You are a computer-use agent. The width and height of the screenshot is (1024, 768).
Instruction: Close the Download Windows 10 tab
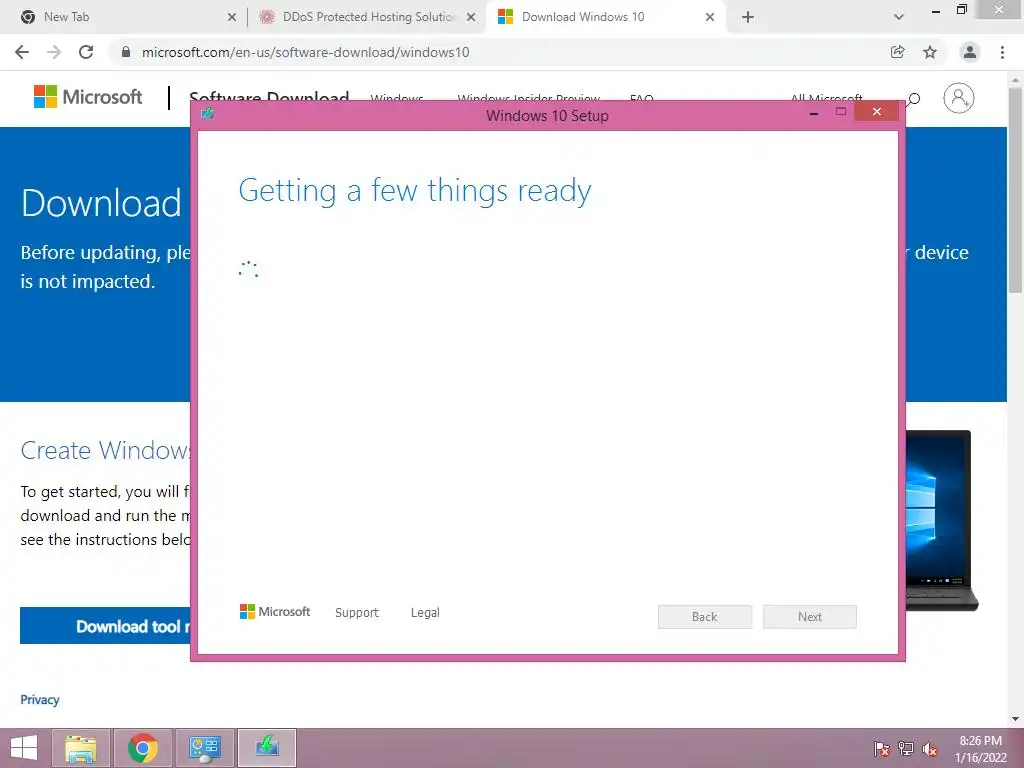click(710, 18)
